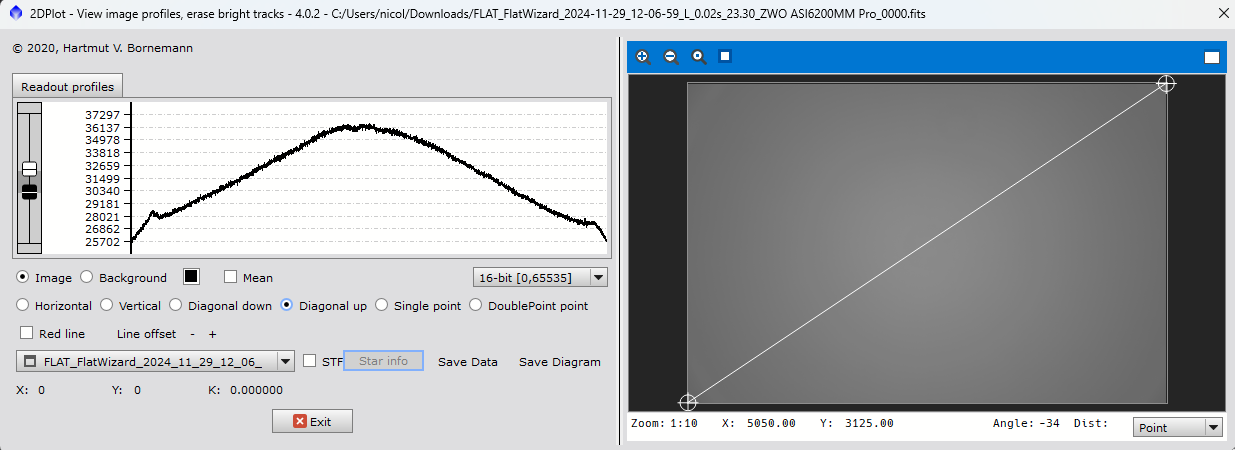Click the lower-left crosshair endpoint marker
Viewport: 1235px width, 450px height.
tap(688, 402)
